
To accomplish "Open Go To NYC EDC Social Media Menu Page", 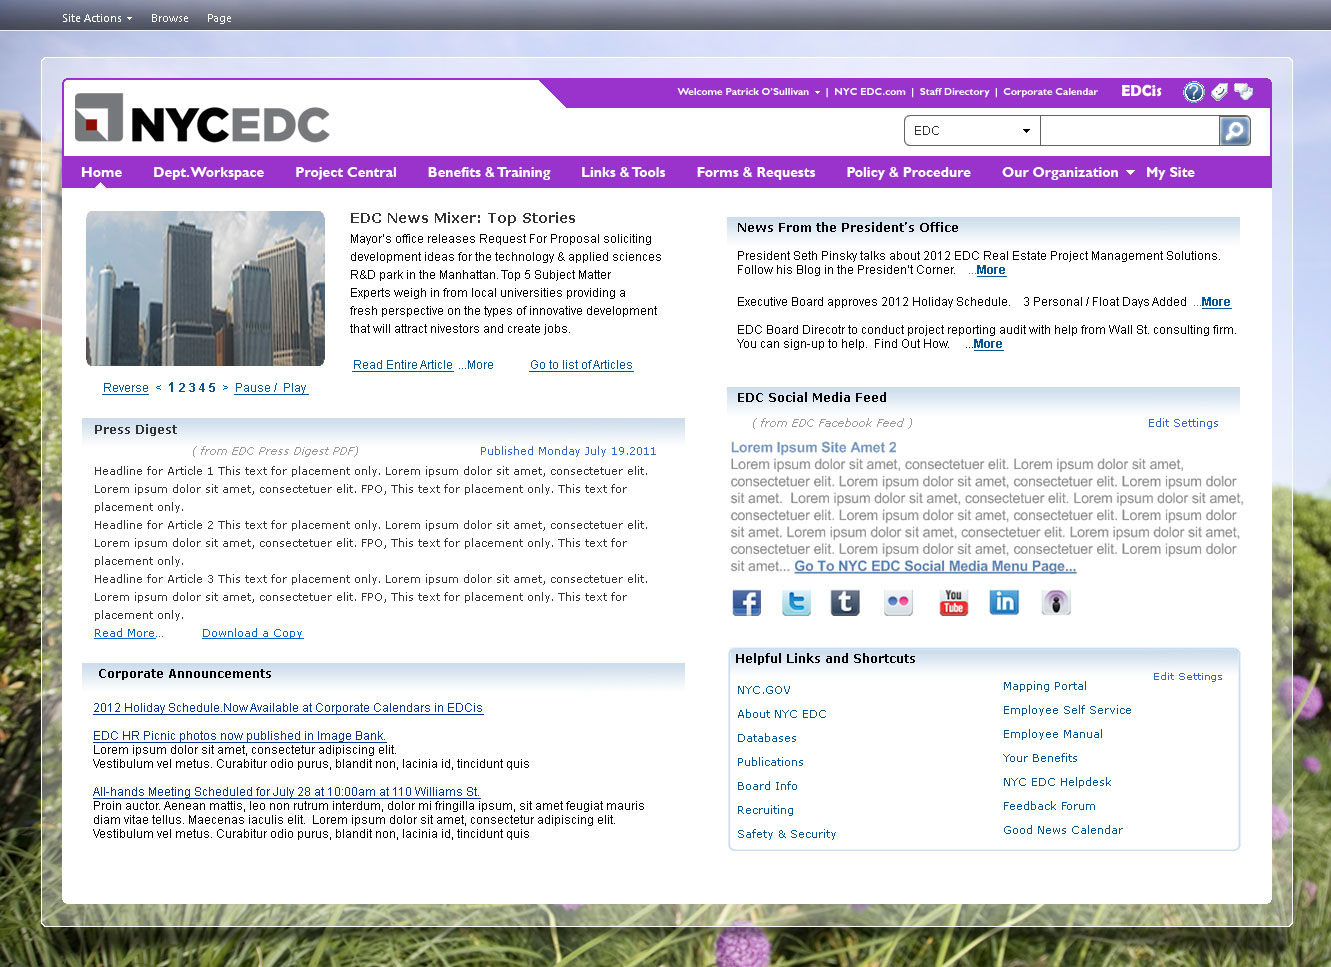I will point(935,566).
